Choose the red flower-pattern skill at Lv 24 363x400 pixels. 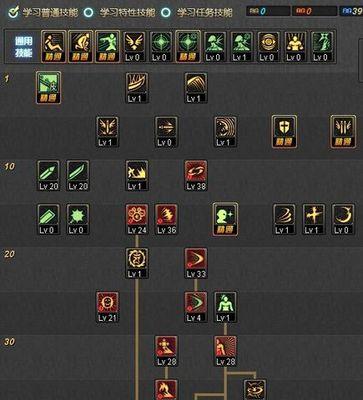(x=137, y=219)
